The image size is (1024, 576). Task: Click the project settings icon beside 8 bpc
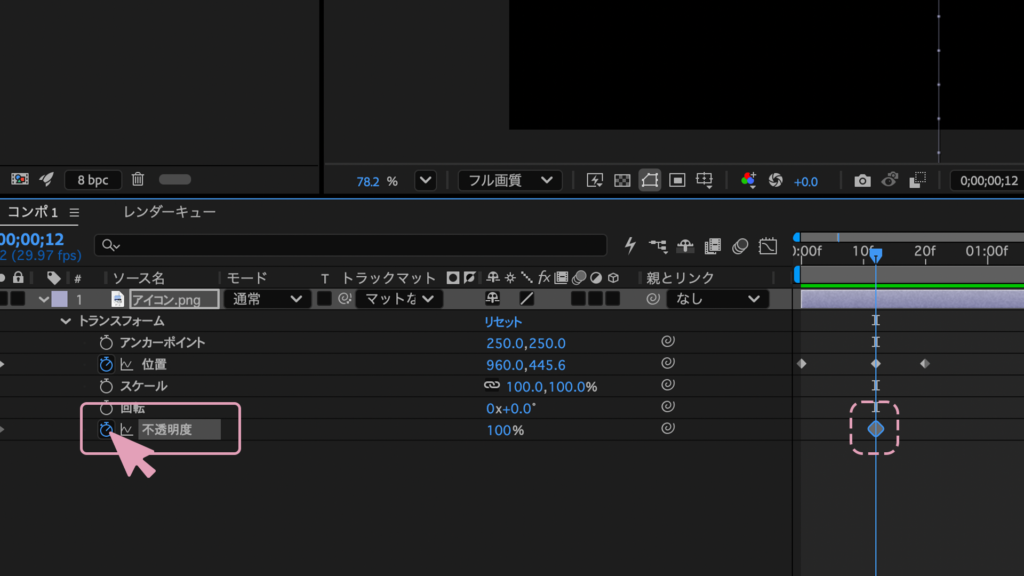click(x=20, y=179)
